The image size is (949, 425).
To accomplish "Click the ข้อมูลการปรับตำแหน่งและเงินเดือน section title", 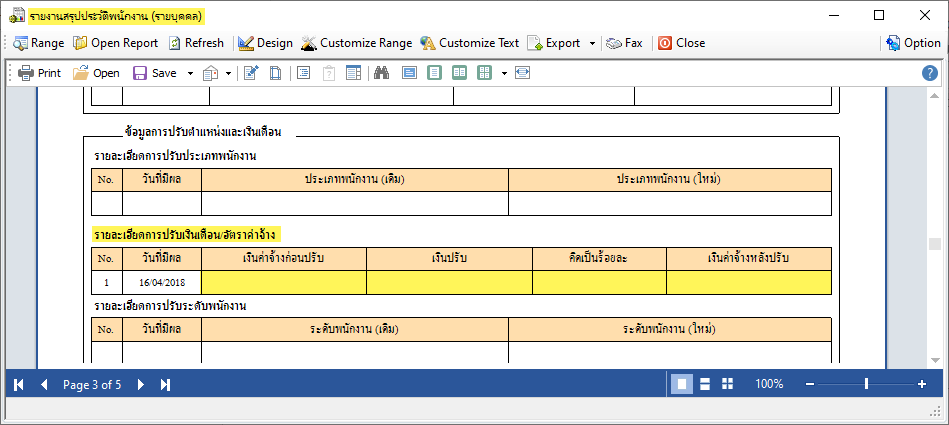I will (x=203, y=131).
